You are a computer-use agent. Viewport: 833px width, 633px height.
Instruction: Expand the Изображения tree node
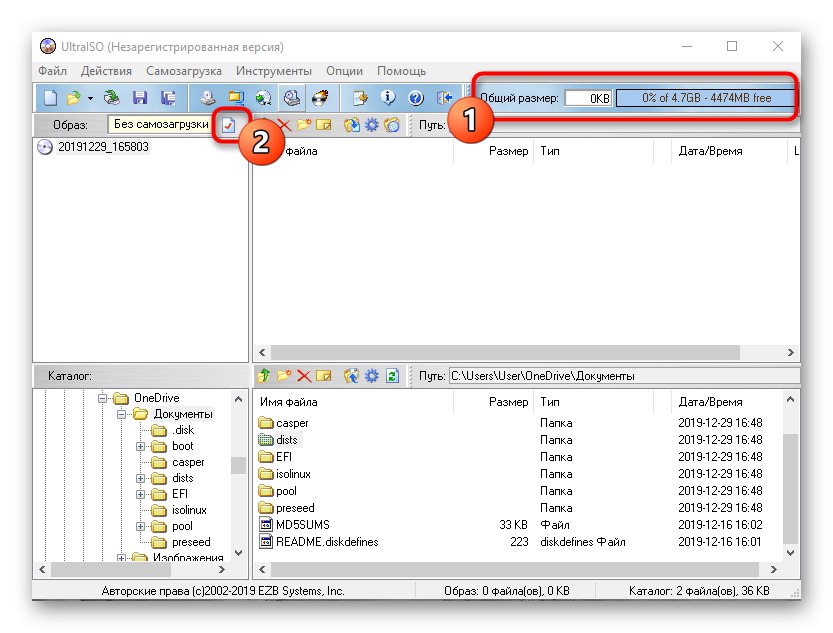click(x=121, y=558)
